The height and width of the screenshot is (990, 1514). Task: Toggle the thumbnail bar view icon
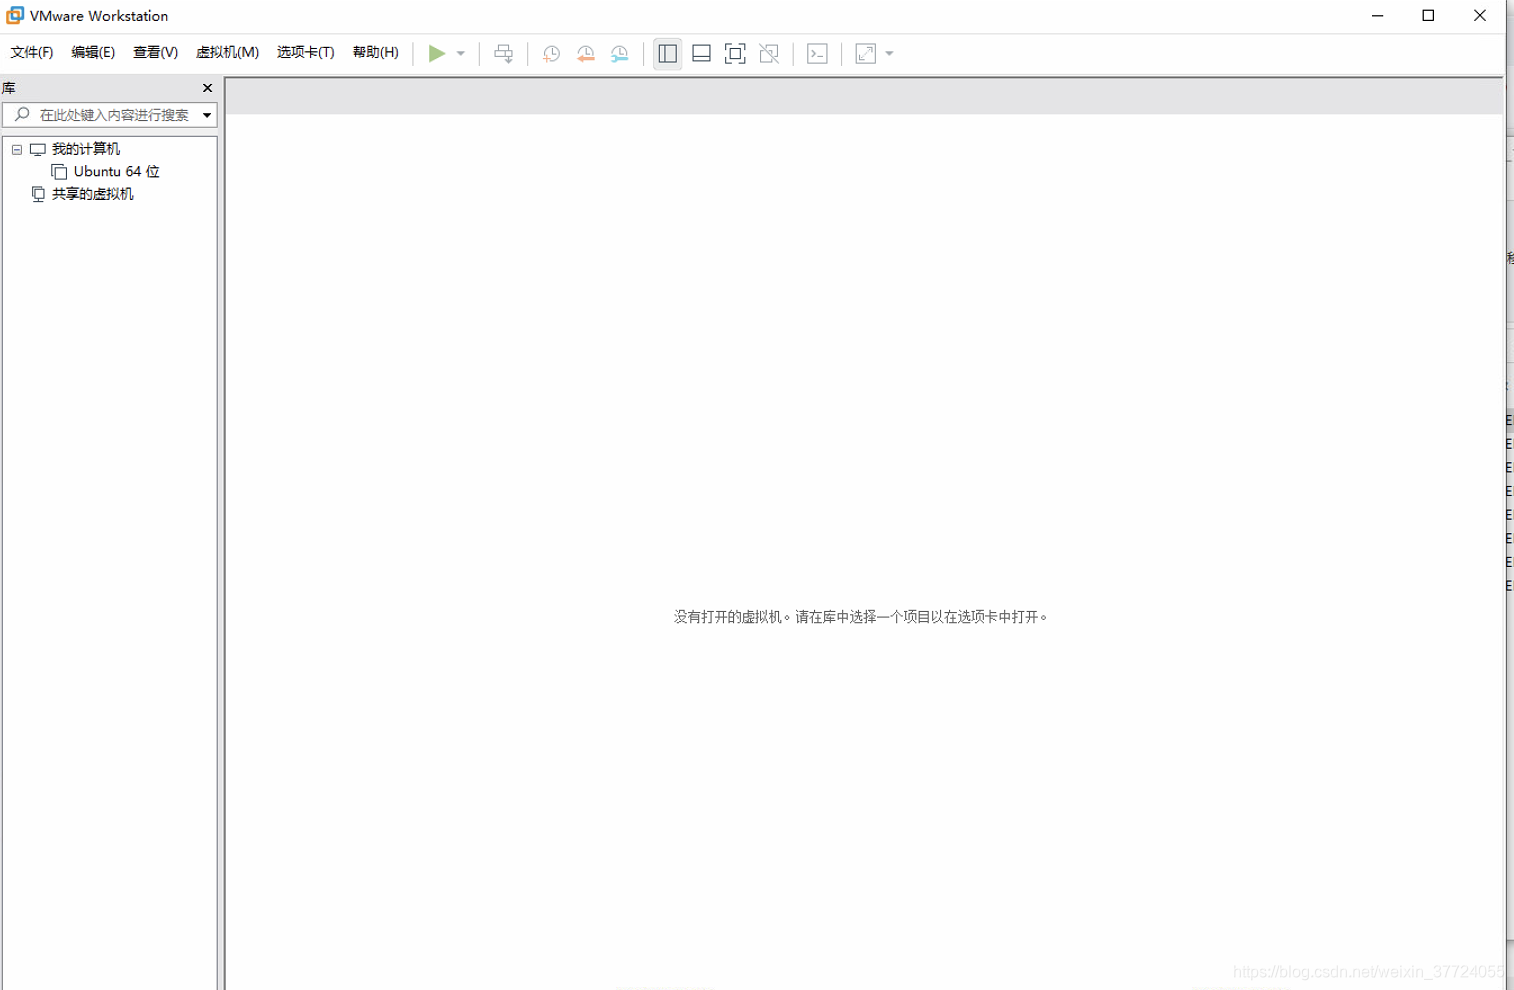point(702,54)
